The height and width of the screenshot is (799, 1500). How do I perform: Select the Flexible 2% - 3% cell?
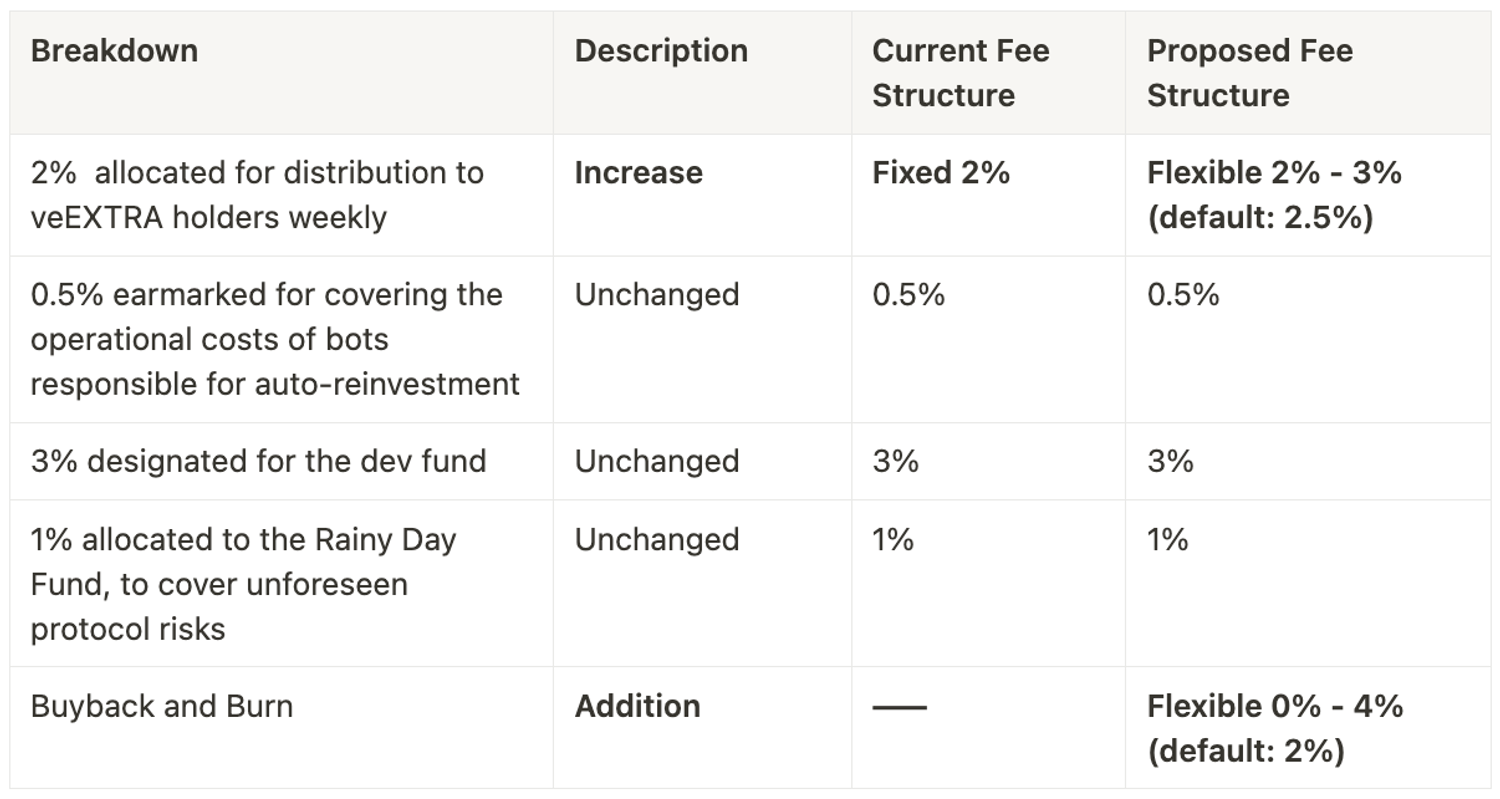(x=1274, y=194)
